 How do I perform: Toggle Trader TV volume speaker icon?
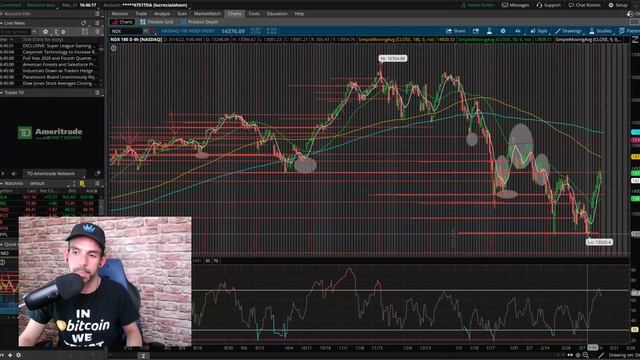coord(13,173)
